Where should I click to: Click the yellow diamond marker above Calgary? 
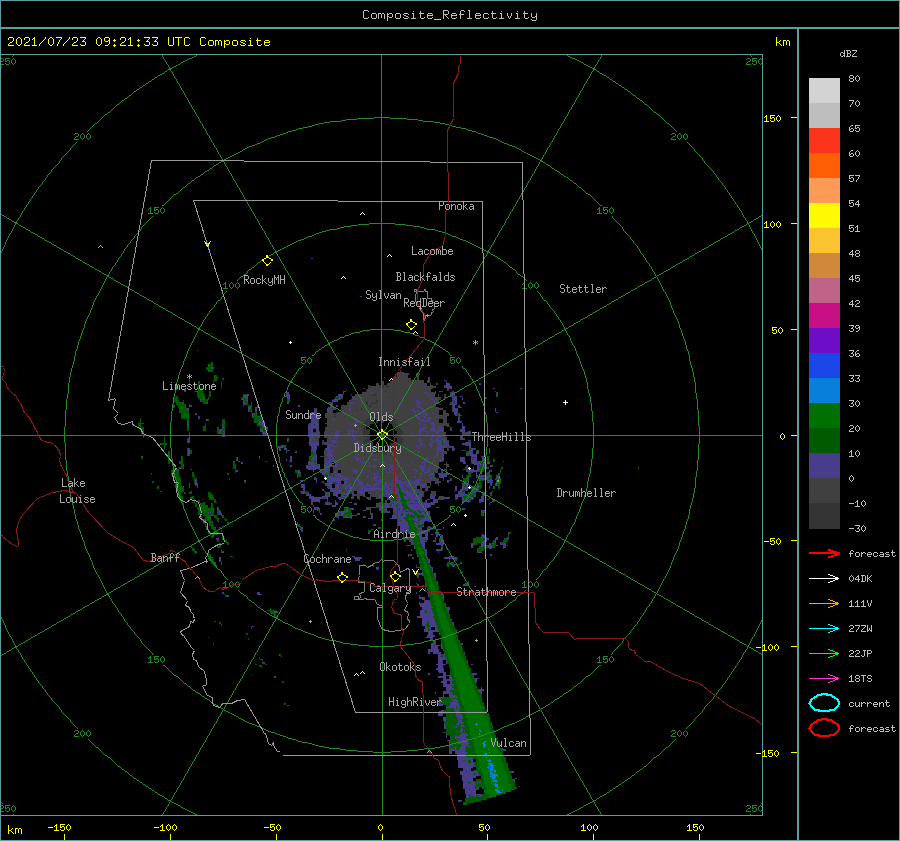[395, 576]
